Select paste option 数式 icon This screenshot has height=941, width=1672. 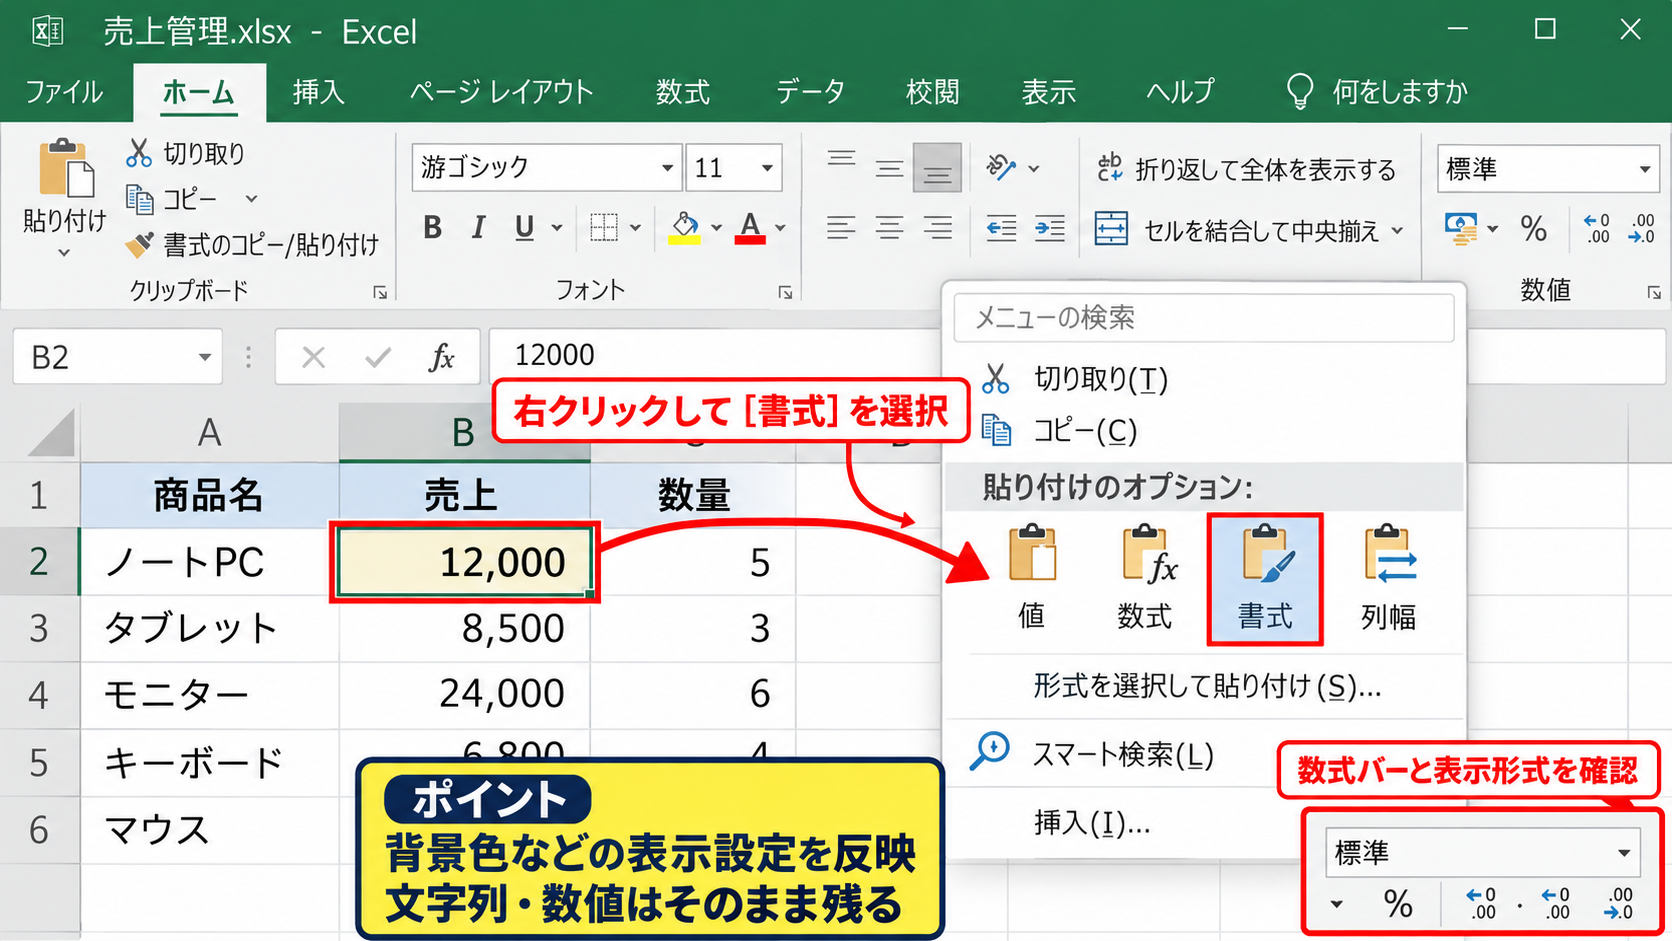click(x=1145, y=578)
